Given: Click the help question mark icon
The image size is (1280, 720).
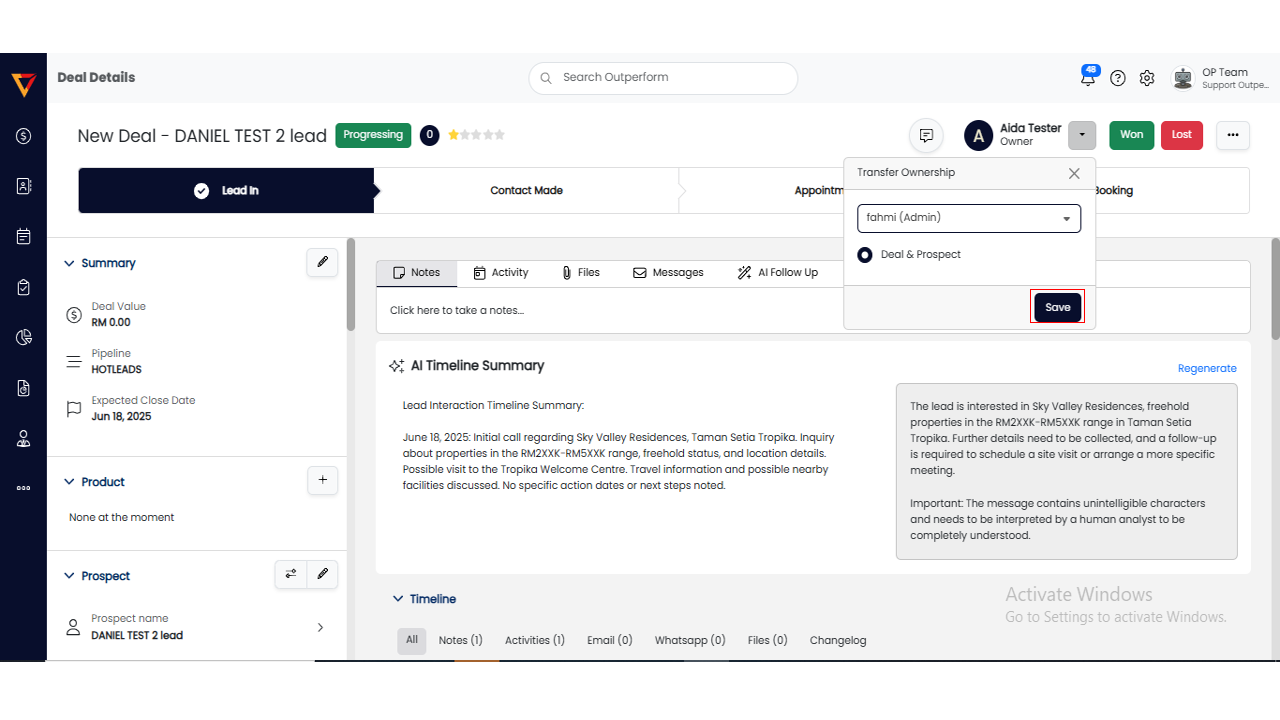Looking at the screenshot, I should [1118, 78].
